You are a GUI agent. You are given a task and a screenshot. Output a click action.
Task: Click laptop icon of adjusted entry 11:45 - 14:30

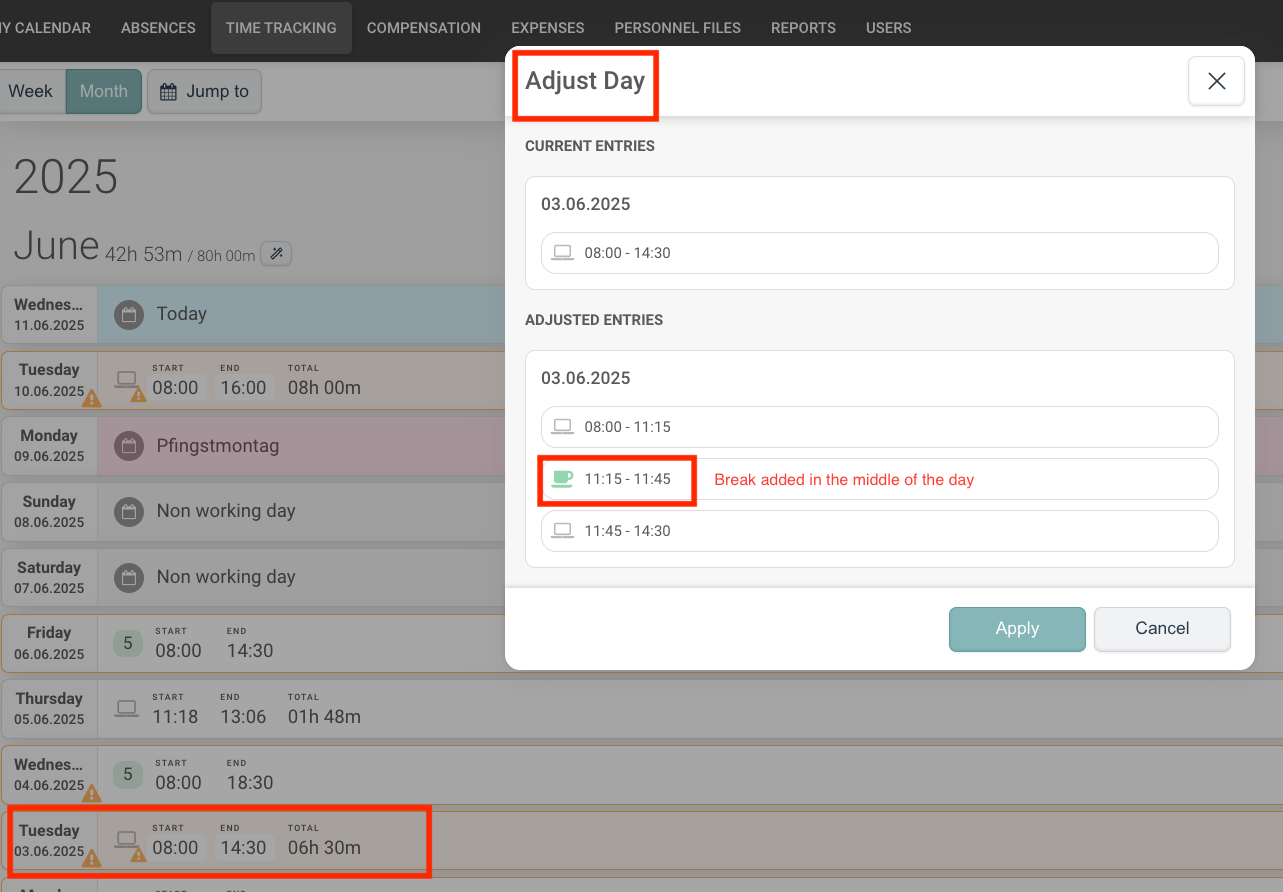563,531
